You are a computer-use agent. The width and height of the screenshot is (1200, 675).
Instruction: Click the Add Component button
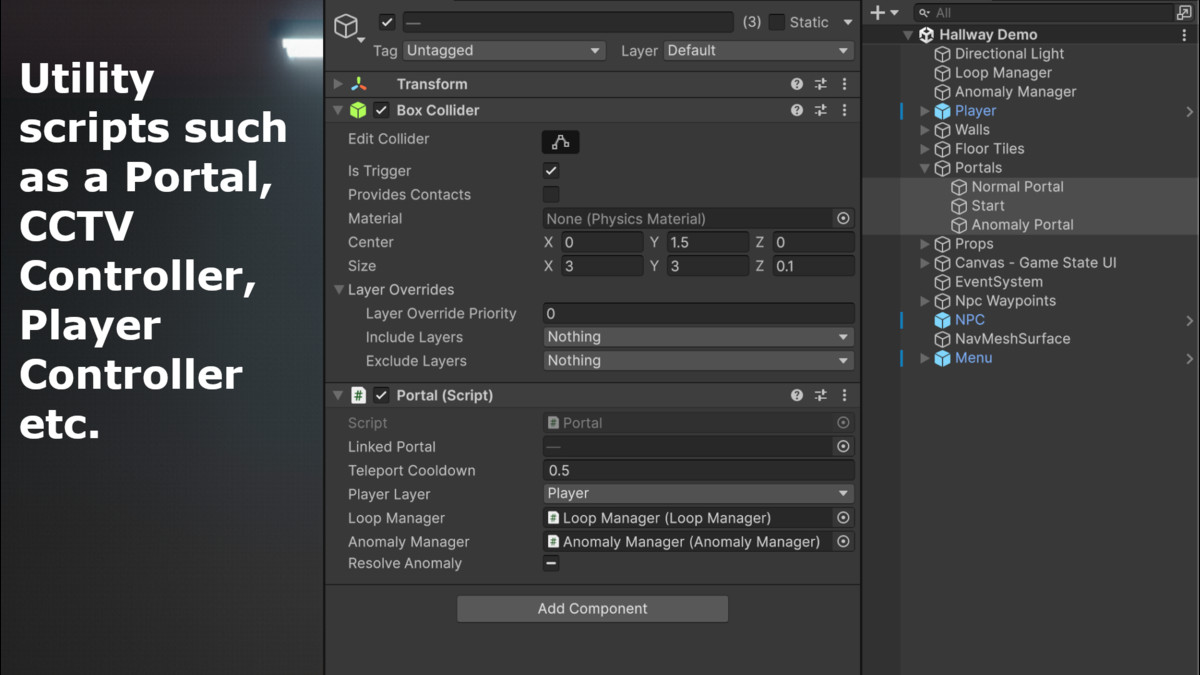(592, 608)
